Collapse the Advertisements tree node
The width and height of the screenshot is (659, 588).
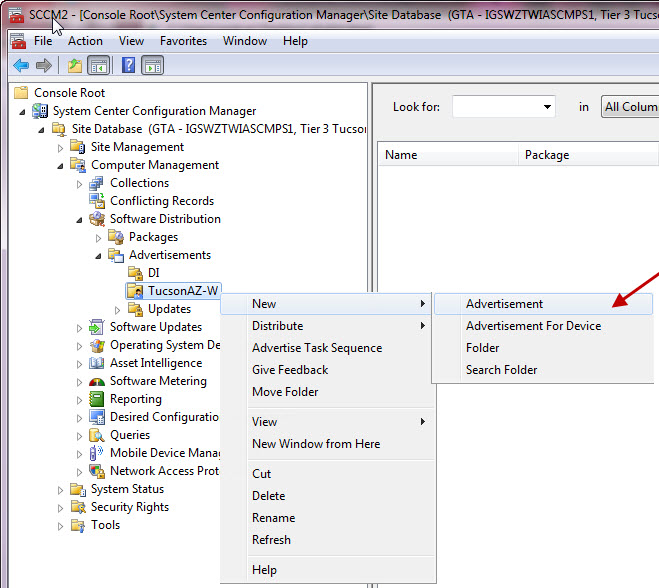click(98, 256)
